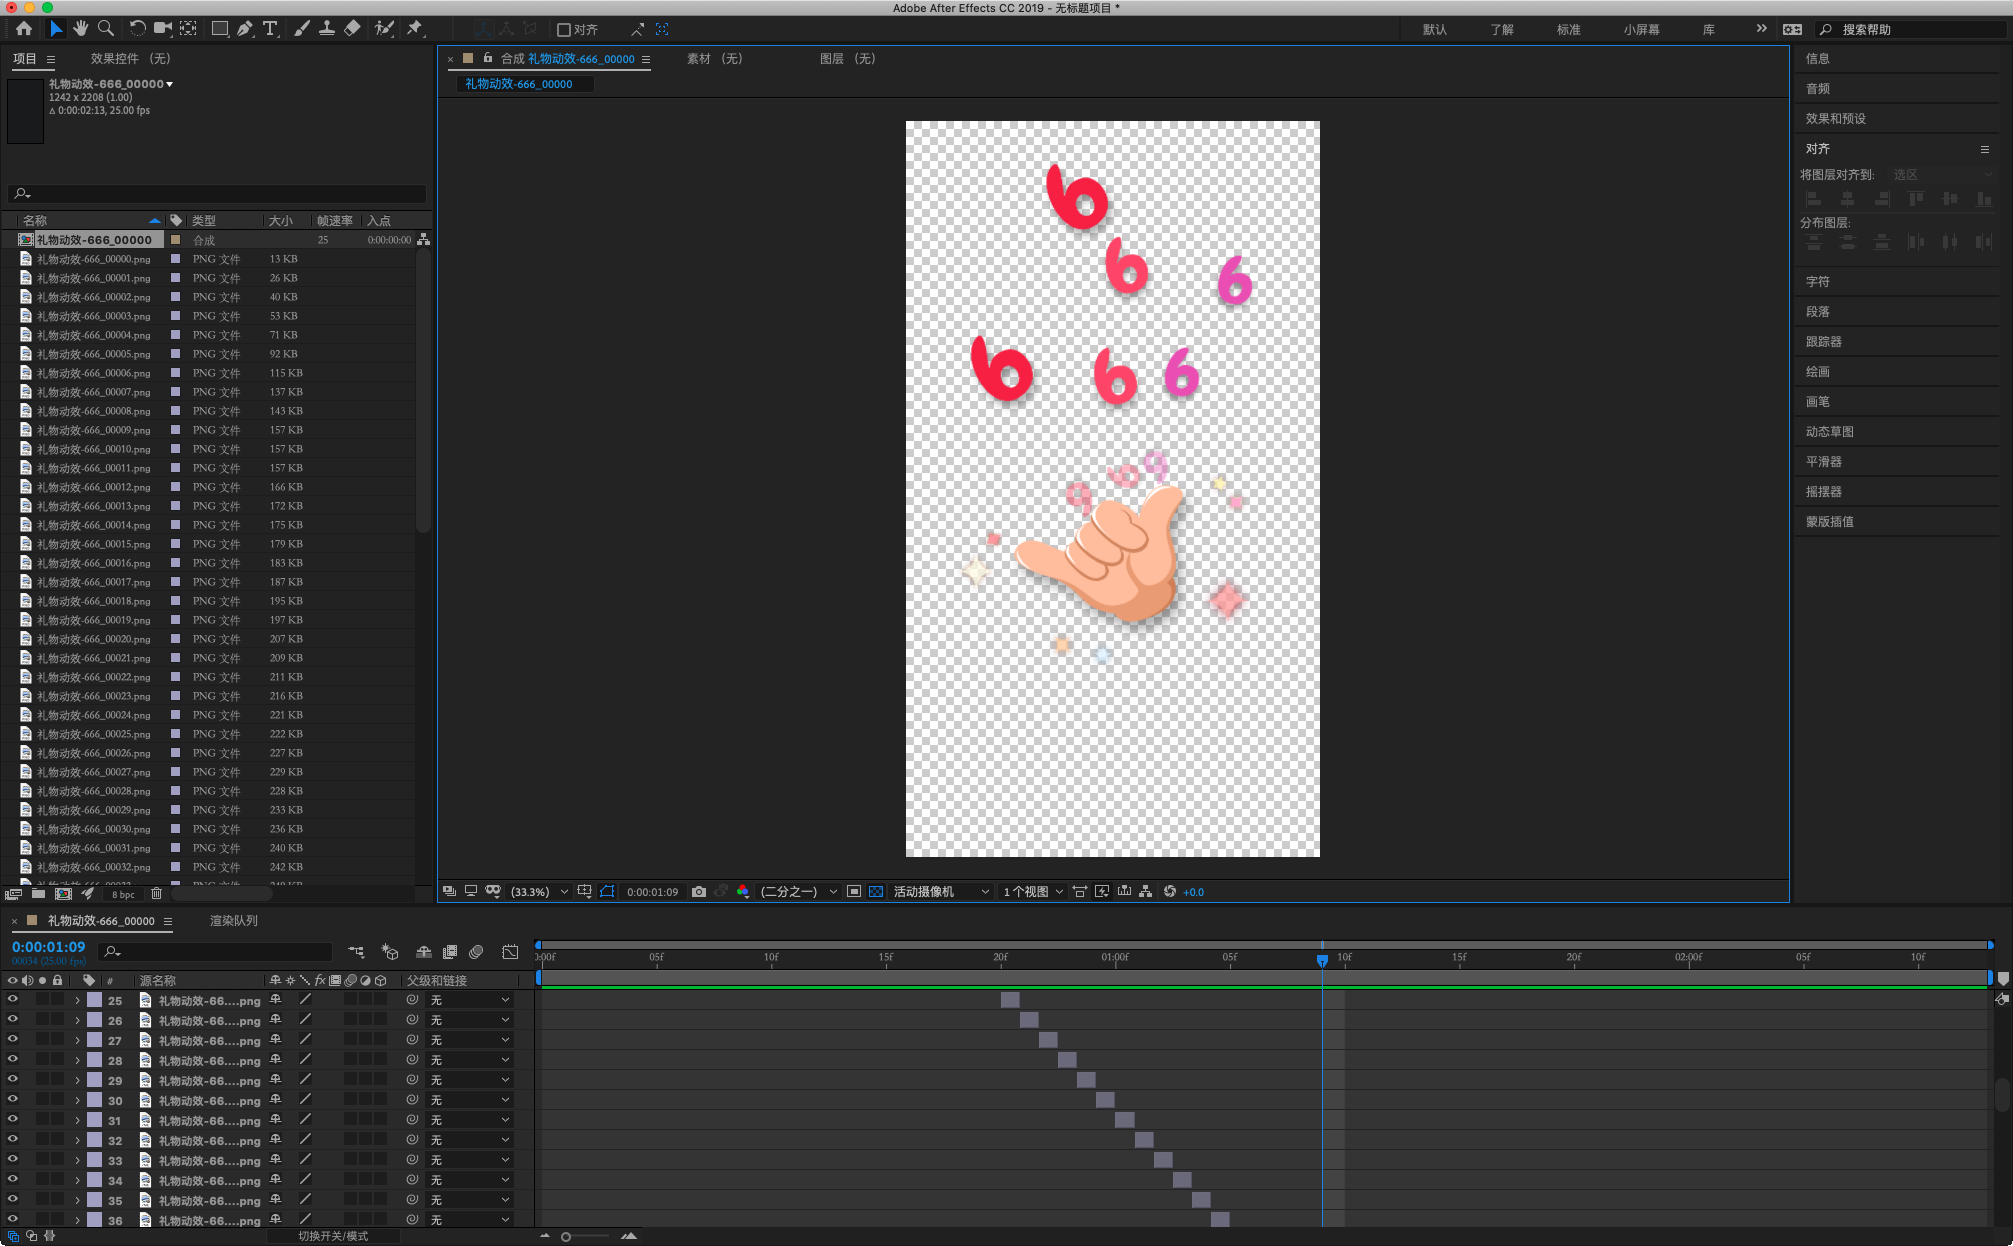Screen dimensions: 2013x1246
Task: Open the 效果控件 panel tab
Action: click(130, 59)
